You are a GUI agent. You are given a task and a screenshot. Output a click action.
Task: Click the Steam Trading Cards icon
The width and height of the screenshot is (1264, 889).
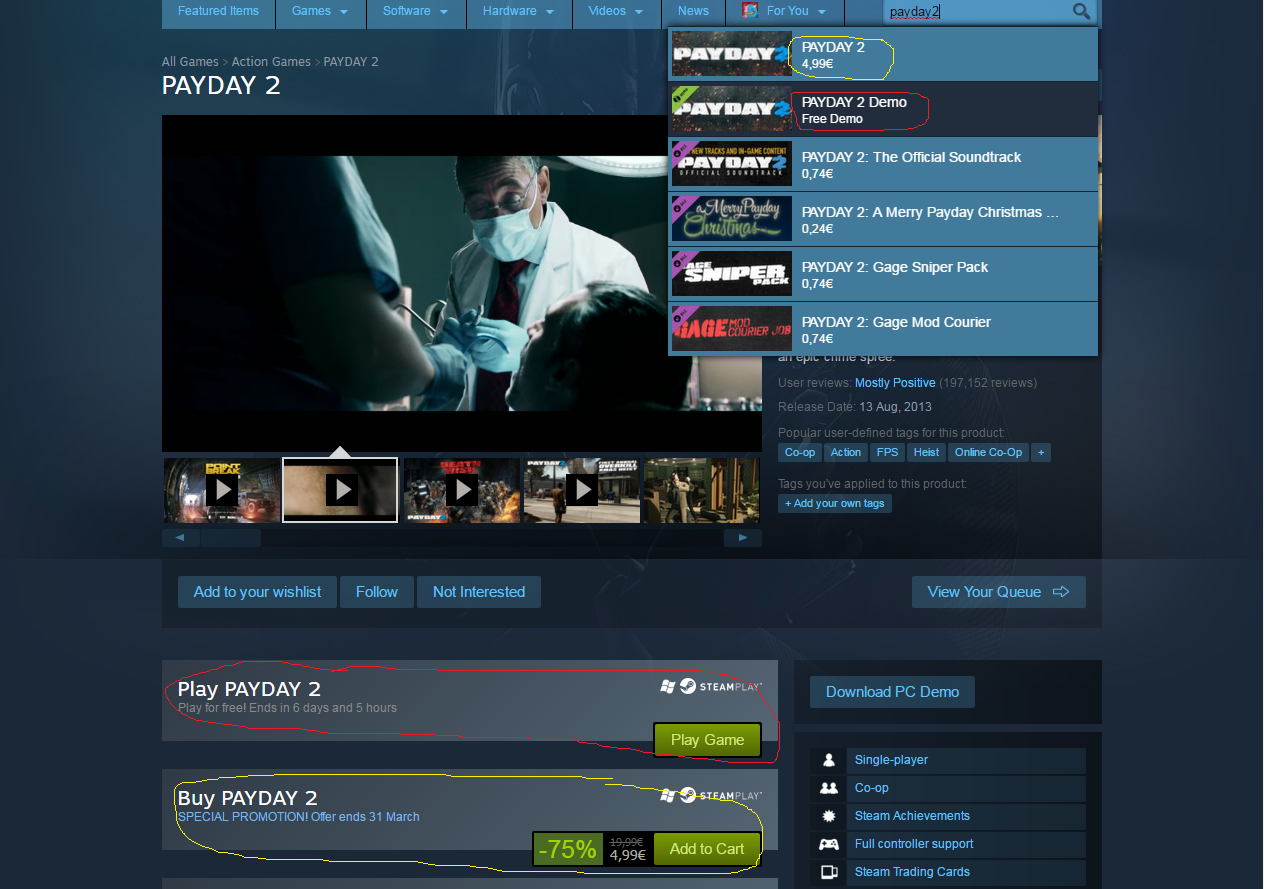click(x=828, y=872)
